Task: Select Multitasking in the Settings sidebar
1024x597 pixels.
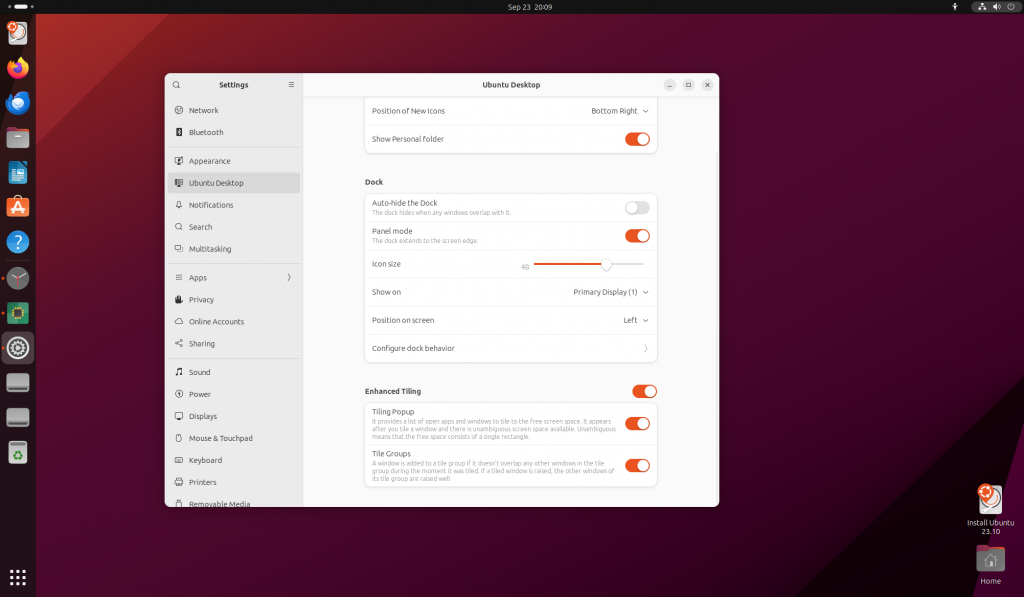Action: click(233, 249)
